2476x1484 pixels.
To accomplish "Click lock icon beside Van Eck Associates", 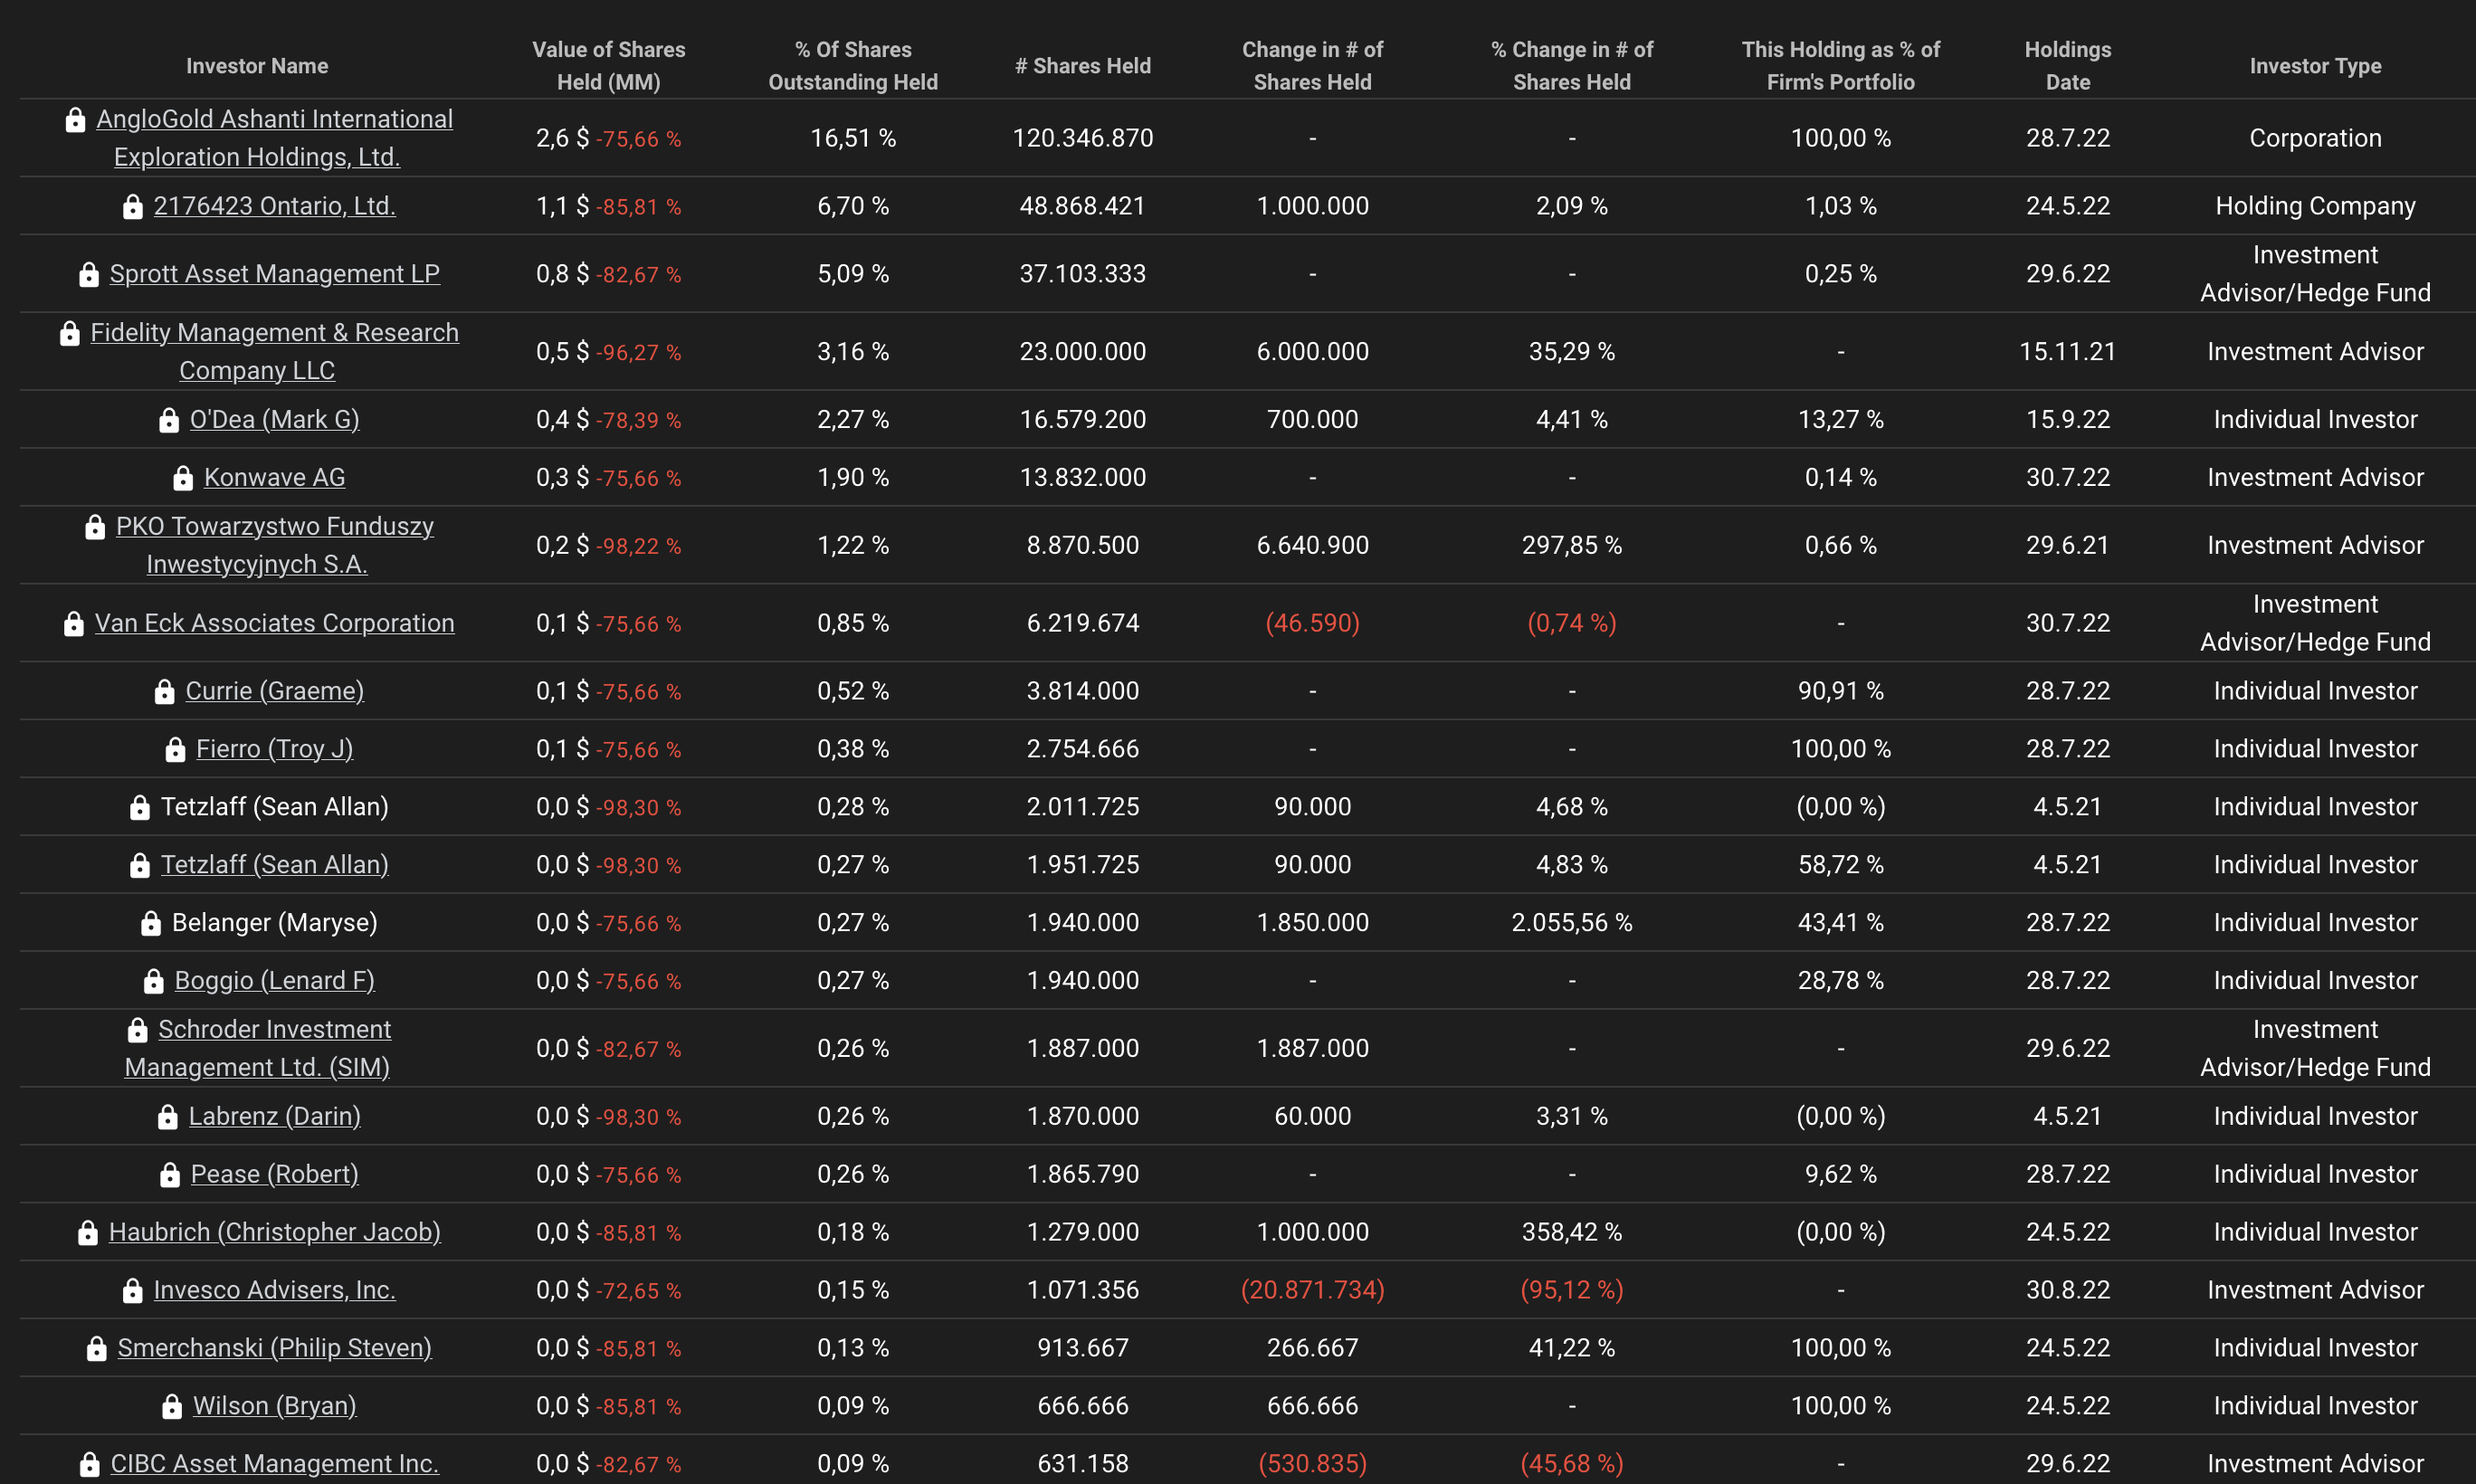I will 74,624.
